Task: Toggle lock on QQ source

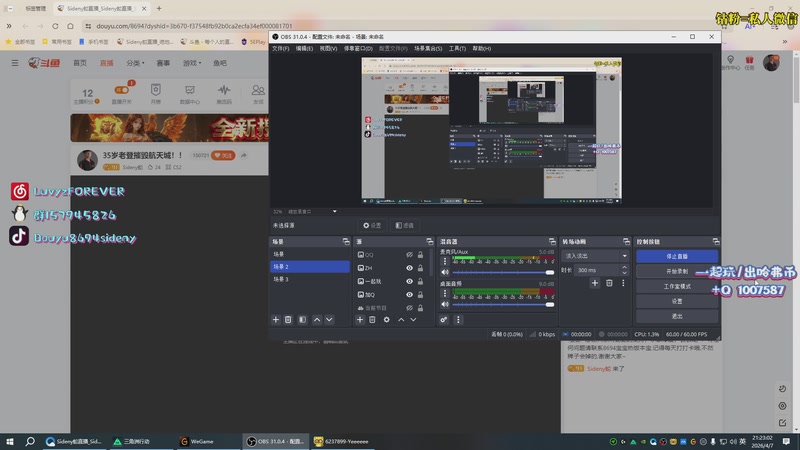Action: click(x=420, y=255)
